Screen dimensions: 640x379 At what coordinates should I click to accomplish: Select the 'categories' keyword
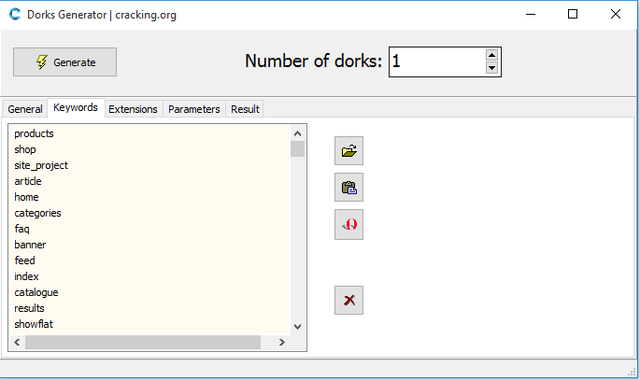pyautogui.click(x=38, y=213)
